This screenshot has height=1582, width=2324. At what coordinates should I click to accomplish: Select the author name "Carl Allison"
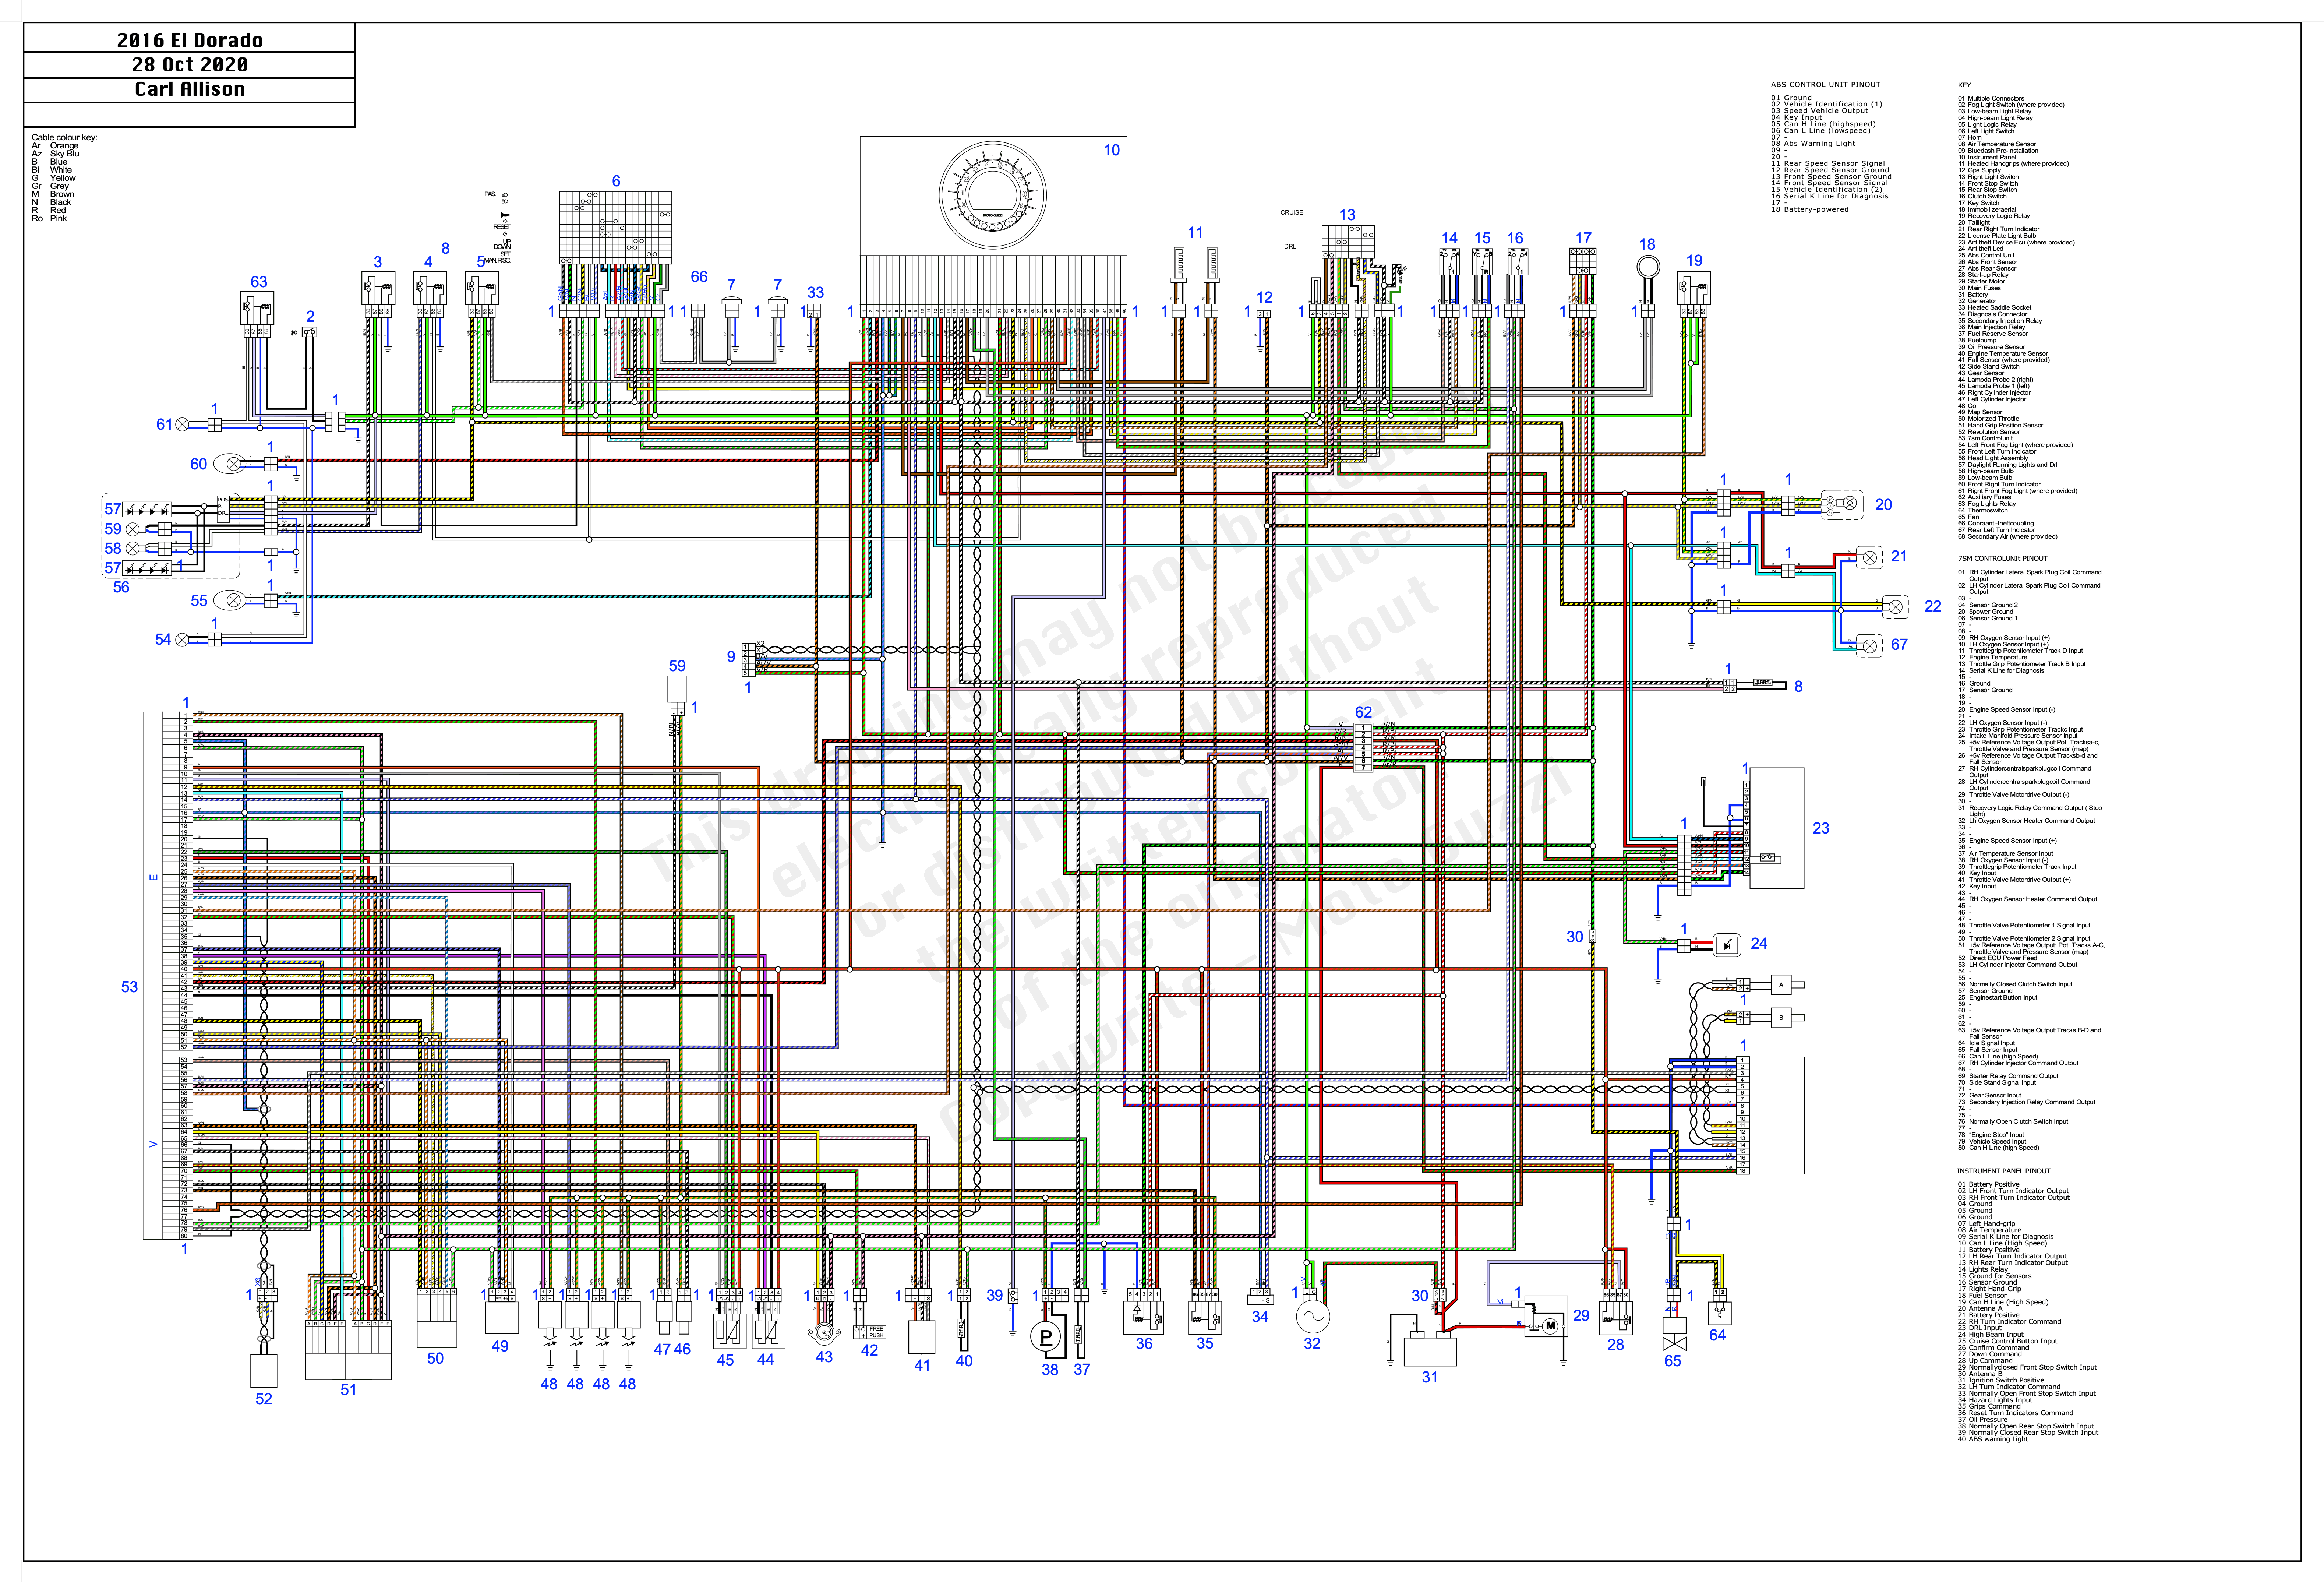[x=190, y=89]
